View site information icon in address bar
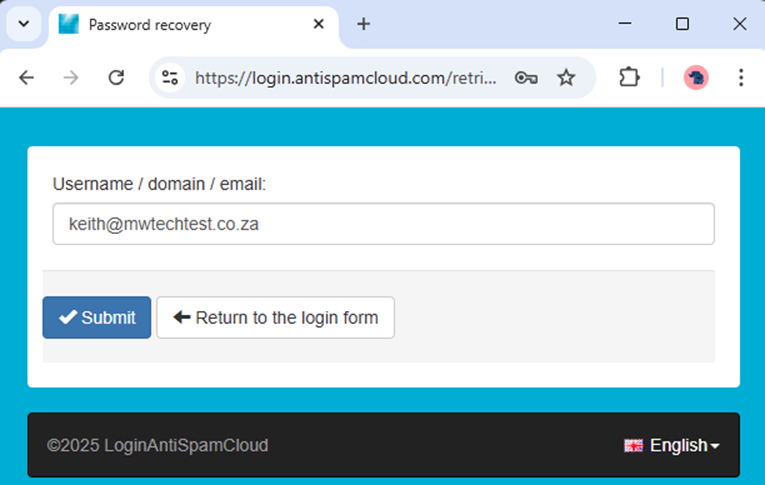 pos(171,78)
